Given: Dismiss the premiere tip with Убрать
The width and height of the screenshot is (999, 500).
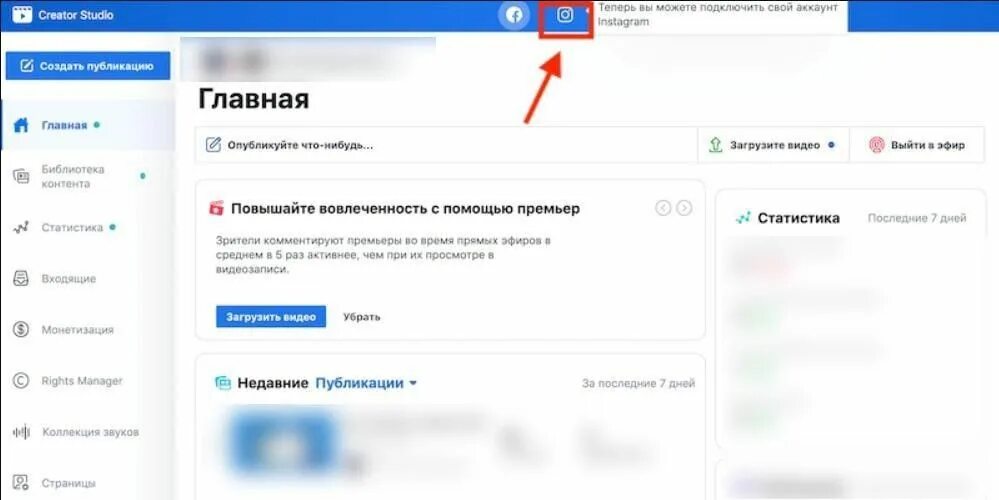Looking at the screenshot, I should 361,317.
